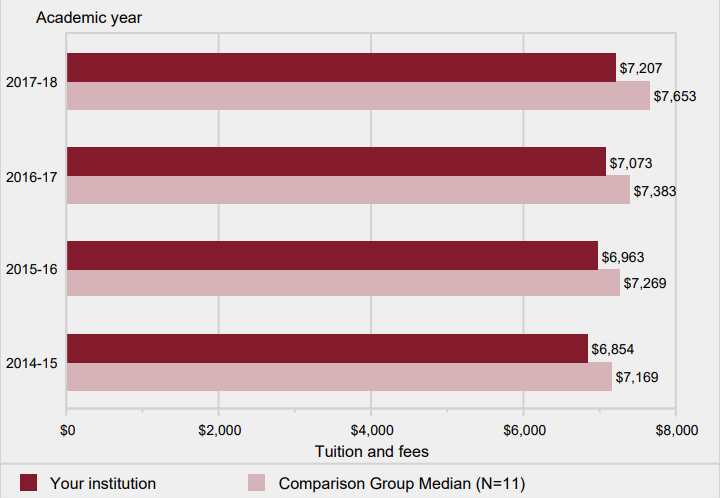Click the Academic year axis title
This screenshot has height=498, width=720.
[89, 18]
